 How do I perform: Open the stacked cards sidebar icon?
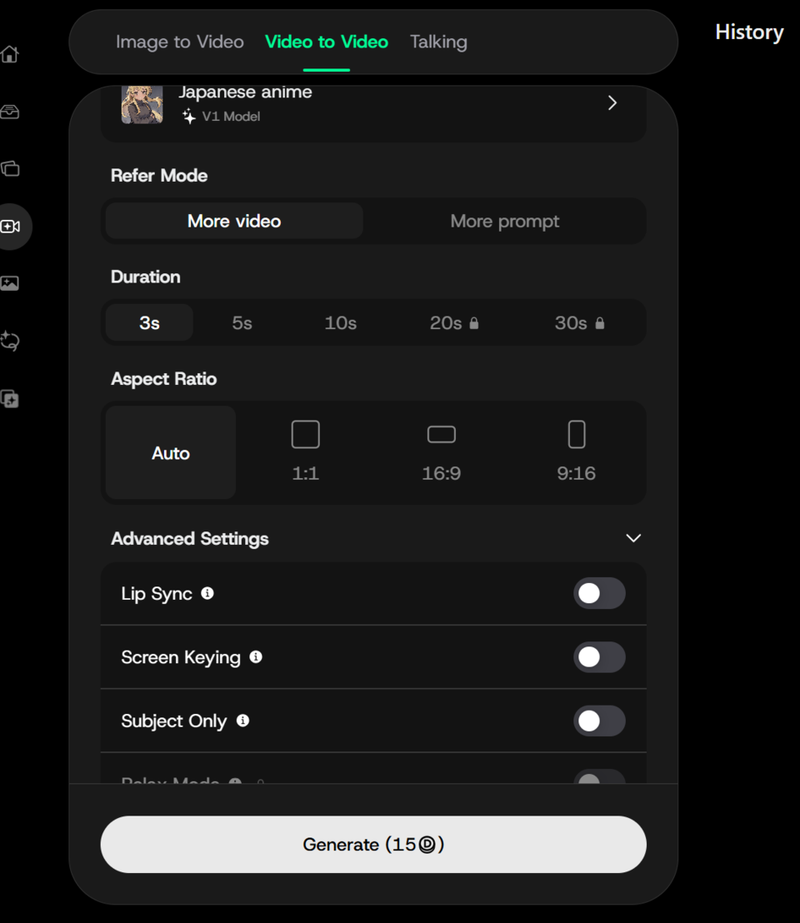9,169
